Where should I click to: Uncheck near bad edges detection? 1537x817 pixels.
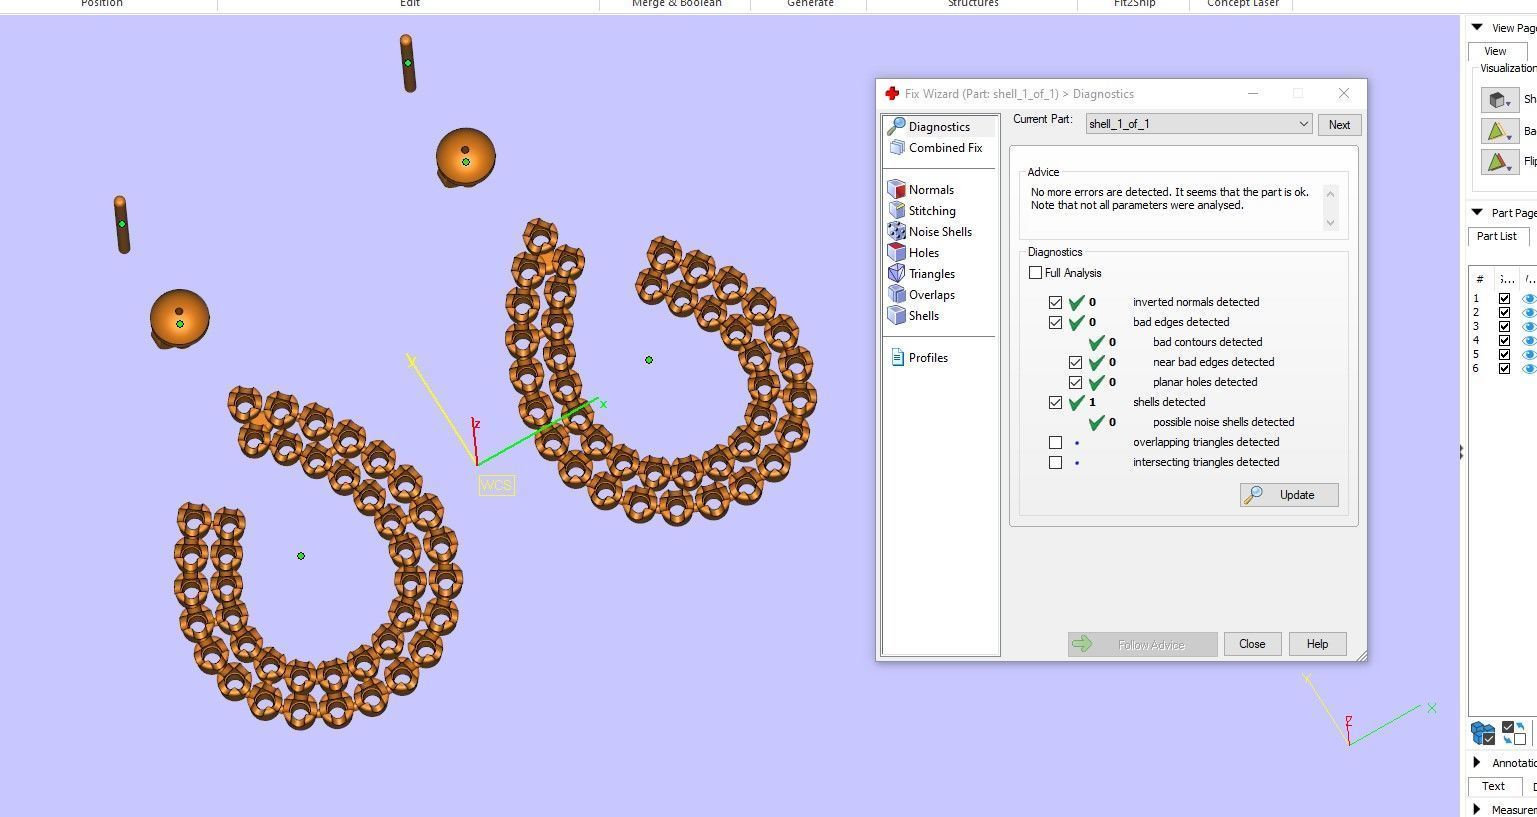tap(1075, 362)
